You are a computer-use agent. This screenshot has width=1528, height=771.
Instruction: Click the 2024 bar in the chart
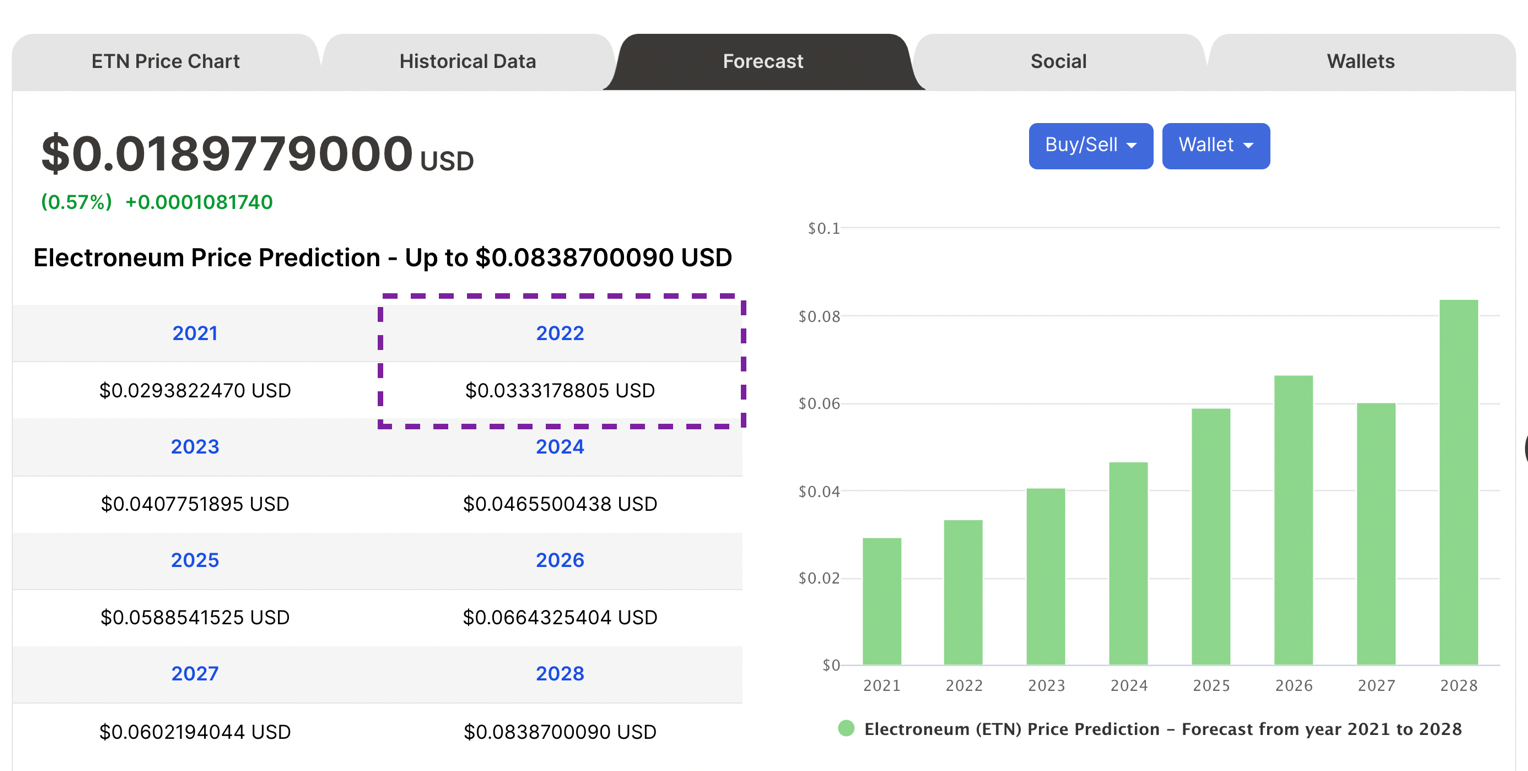[x=1129, y=564]
